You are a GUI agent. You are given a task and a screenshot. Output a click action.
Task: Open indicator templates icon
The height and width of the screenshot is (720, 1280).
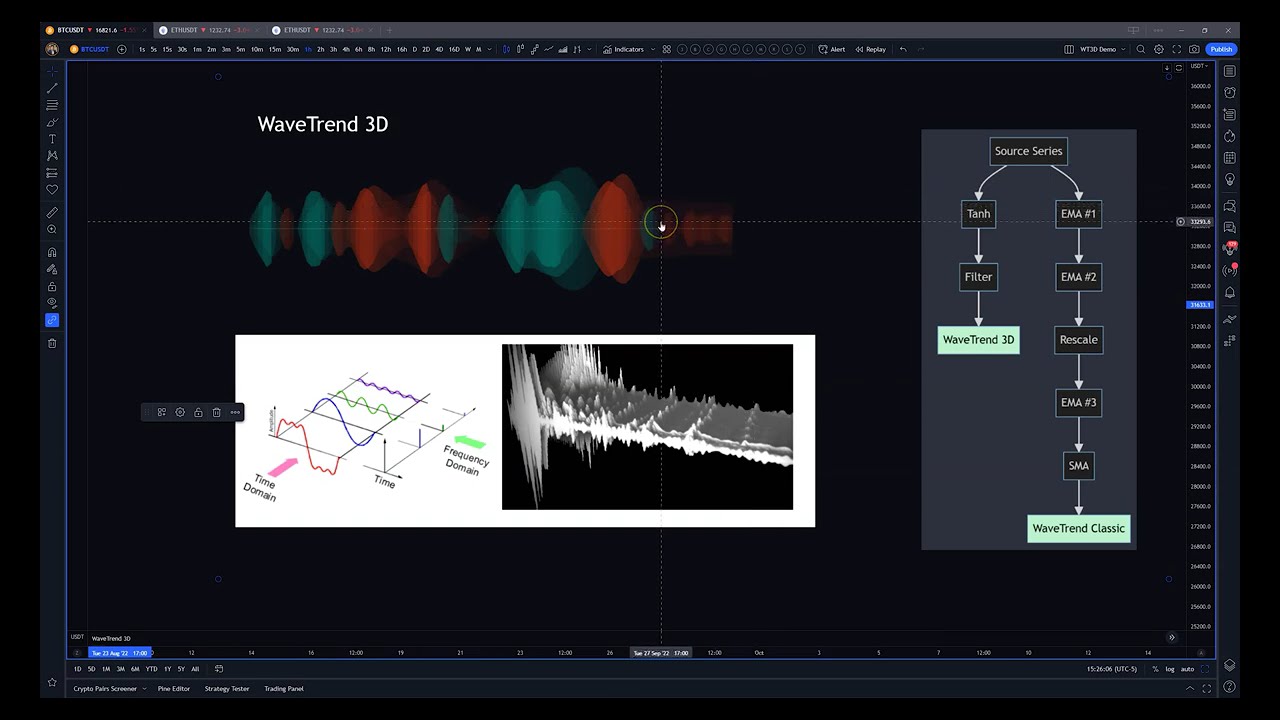(x=667, y=49)
